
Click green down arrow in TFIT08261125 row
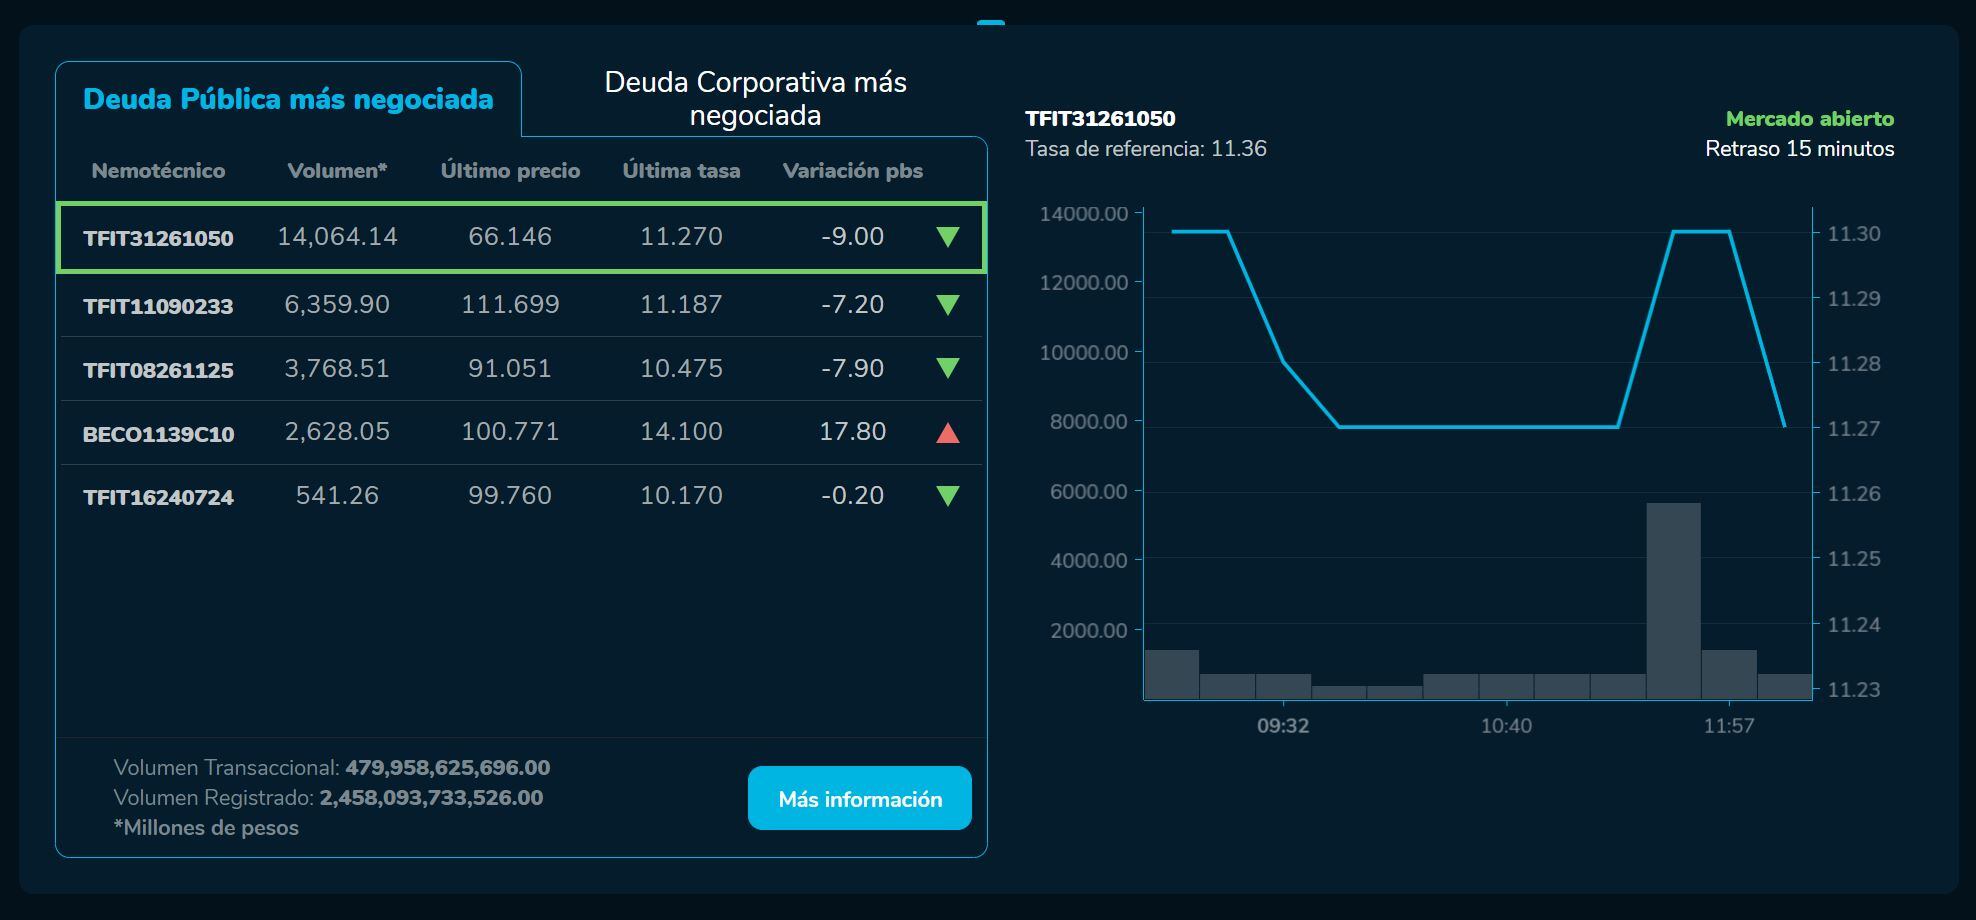click(947, 369)
